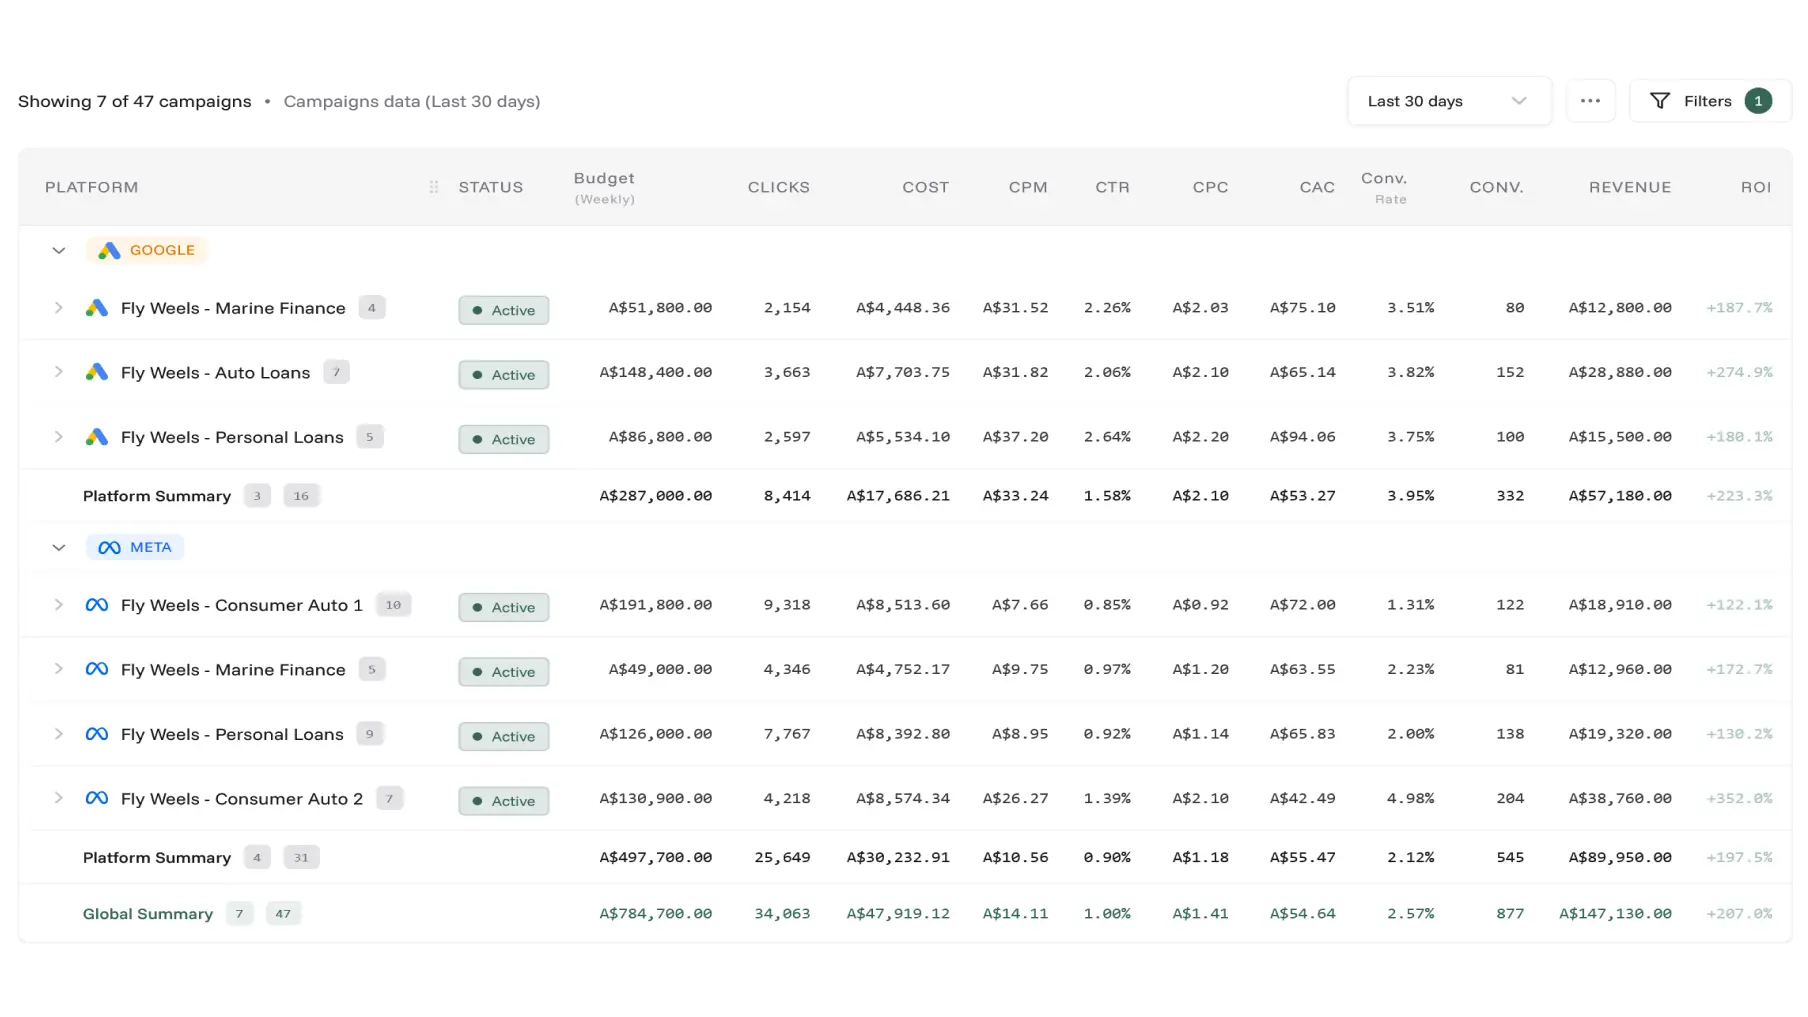Collapse the GOOGLE platform group
Screen dimensions: 1808x1017
[x=58, y=250]
